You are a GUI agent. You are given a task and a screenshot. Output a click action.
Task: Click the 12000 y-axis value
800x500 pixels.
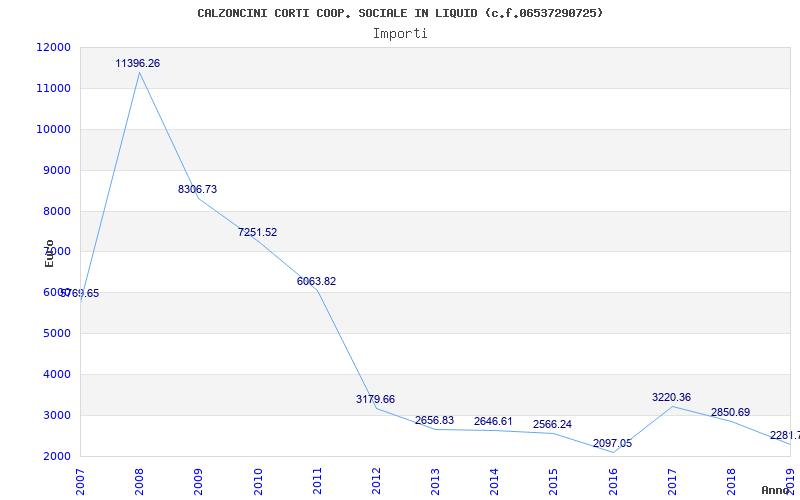tap(53, 47)
